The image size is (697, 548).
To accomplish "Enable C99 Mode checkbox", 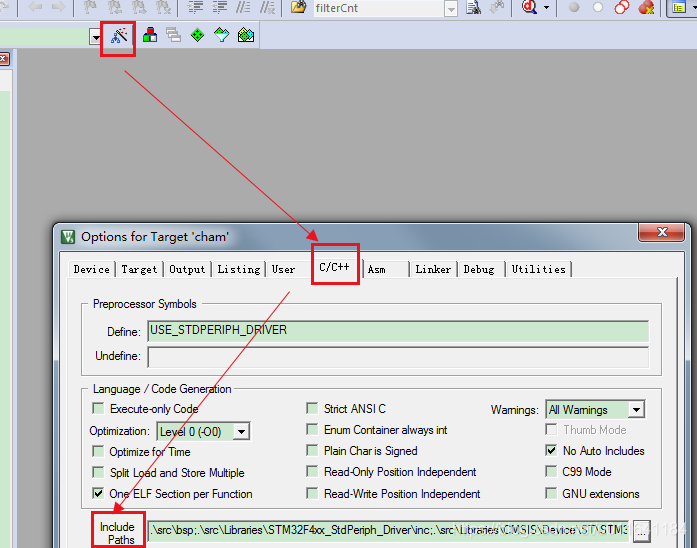I will point(551,471).
